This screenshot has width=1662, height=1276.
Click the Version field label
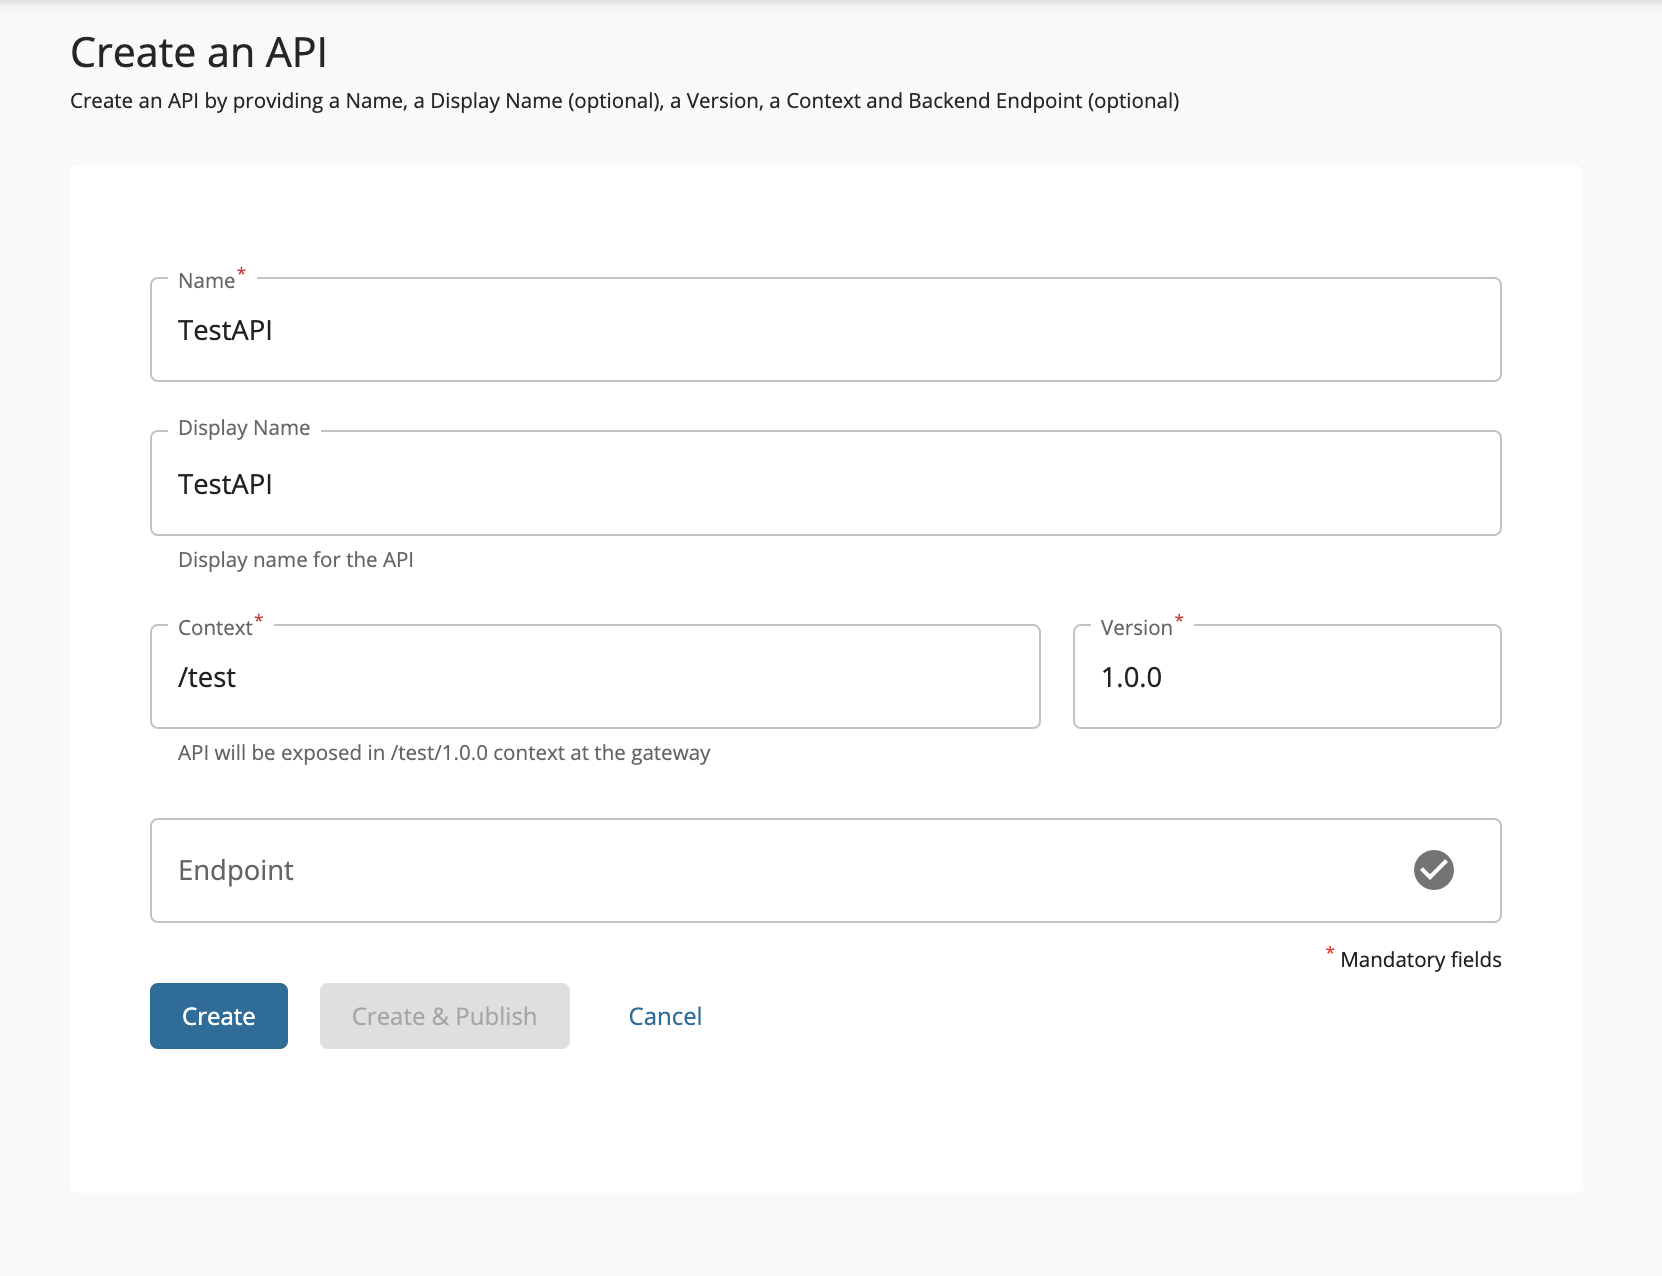coord(1133,627)
